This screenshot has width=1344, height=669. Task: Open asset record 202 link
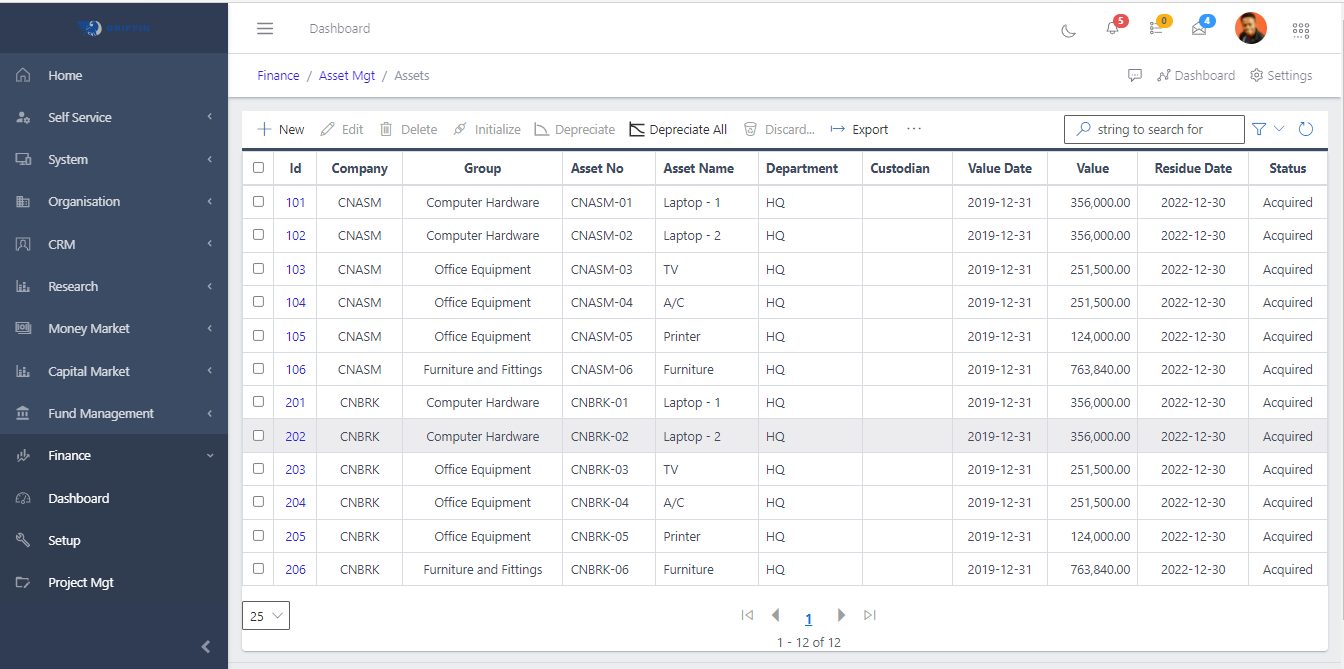[295, 436]
